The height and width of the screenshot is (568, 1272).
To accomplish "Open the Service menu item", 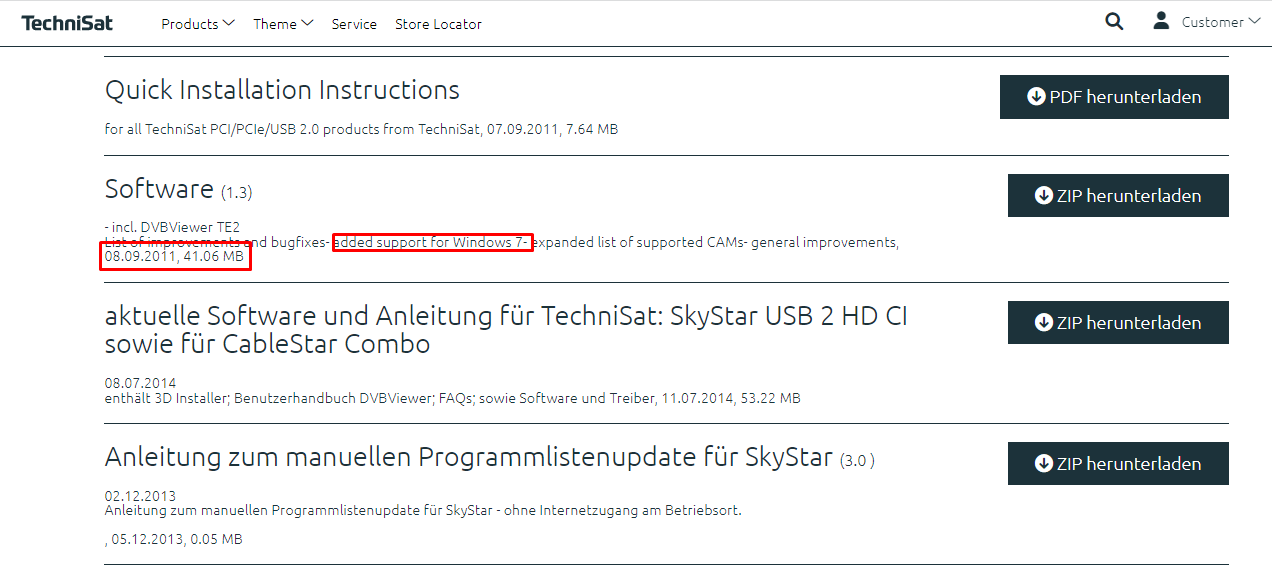I will point(354,24).
